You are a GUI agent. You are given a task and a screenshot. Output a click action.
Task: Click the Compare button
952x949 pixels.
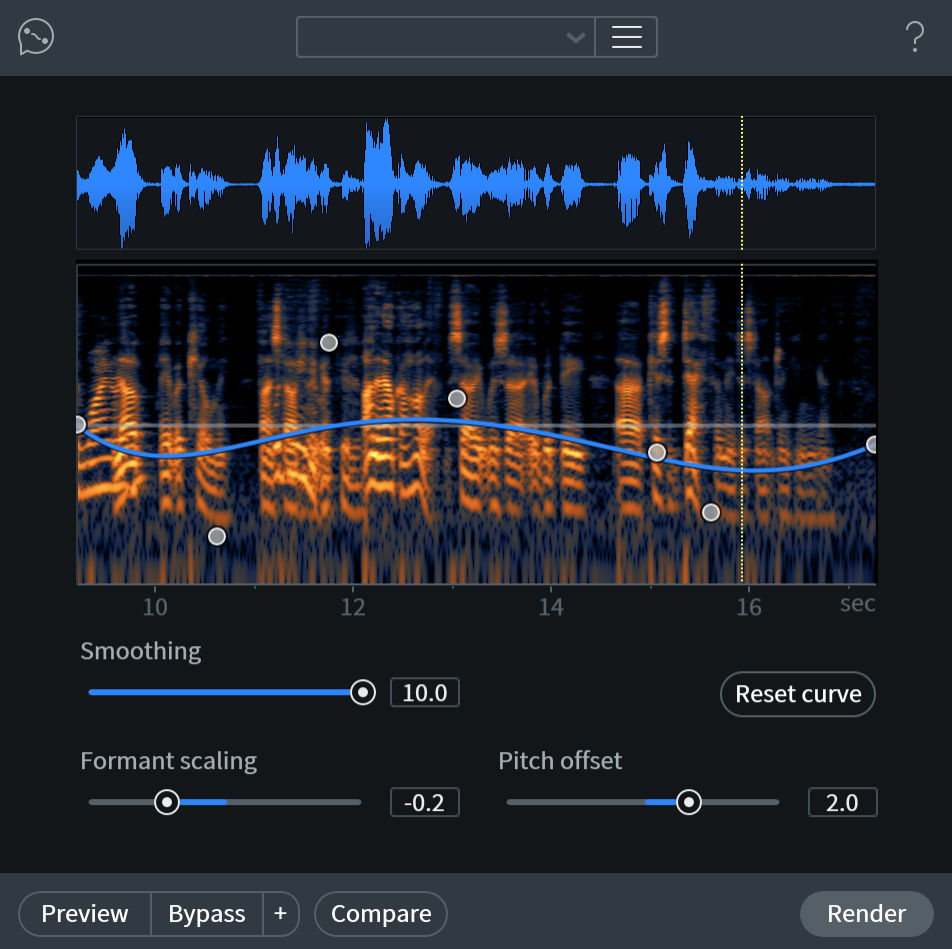pyautogui.click(x=381, y=914)
